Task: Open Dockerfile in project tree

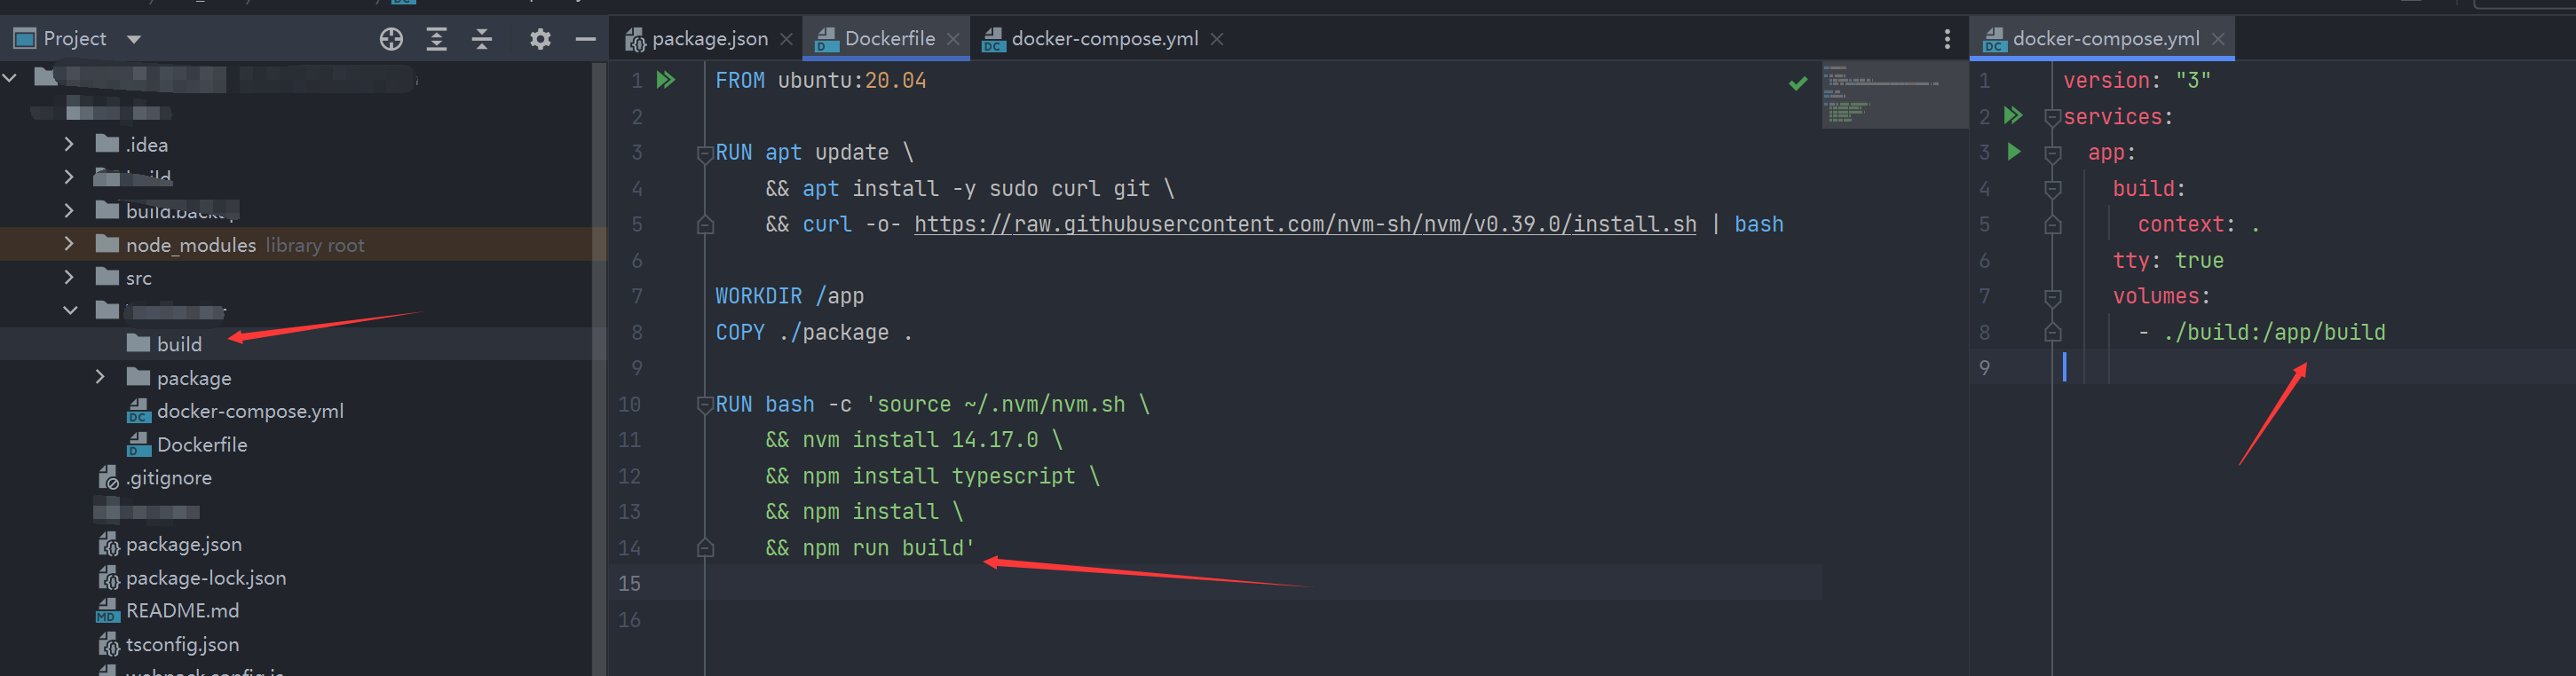Action: click(x=201, y=444)
